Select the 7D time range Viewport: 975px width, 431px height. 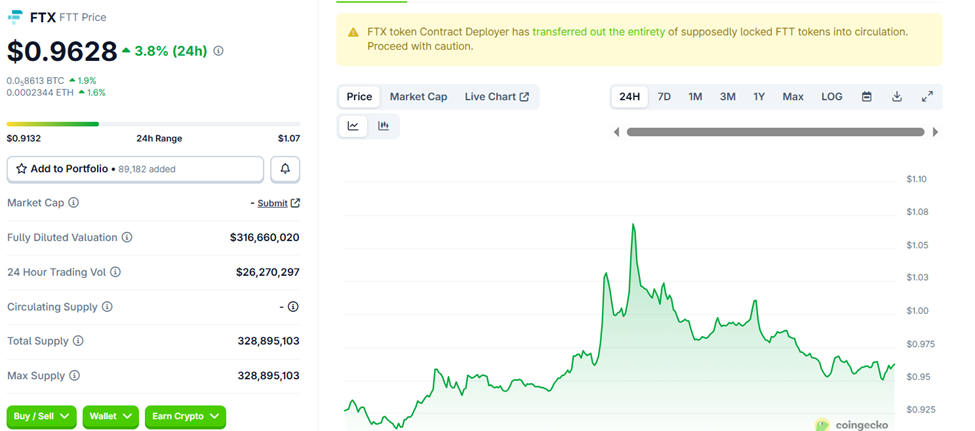point(664,97)
